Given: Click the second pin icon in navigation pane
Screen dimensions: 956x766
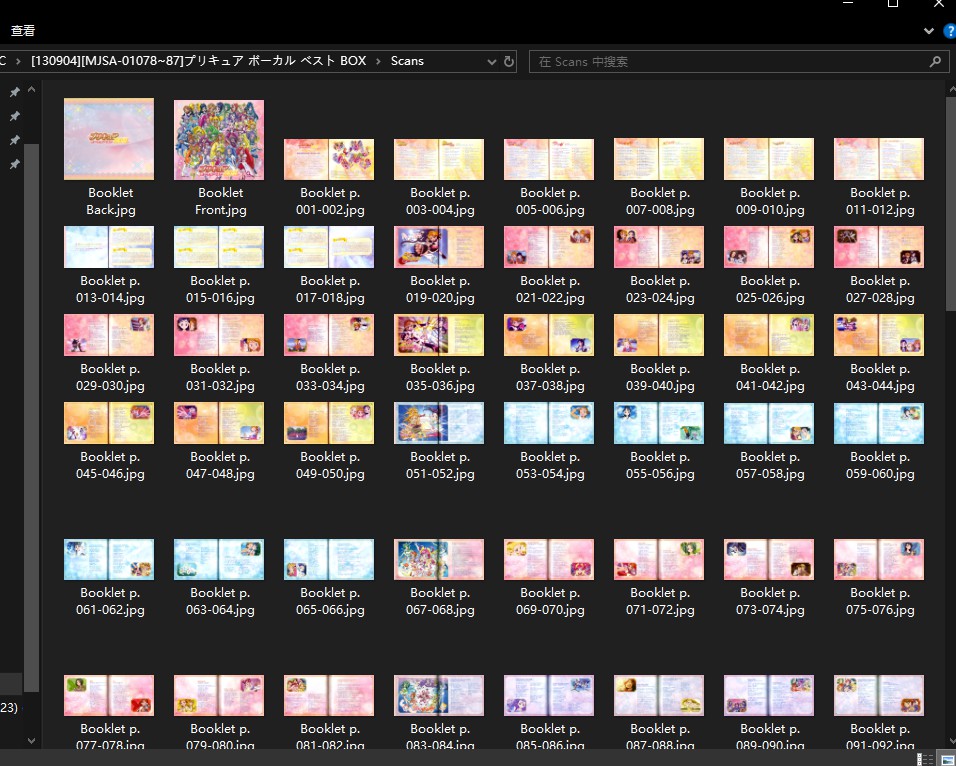Looking at the screenshot, I should coord(15,116).
